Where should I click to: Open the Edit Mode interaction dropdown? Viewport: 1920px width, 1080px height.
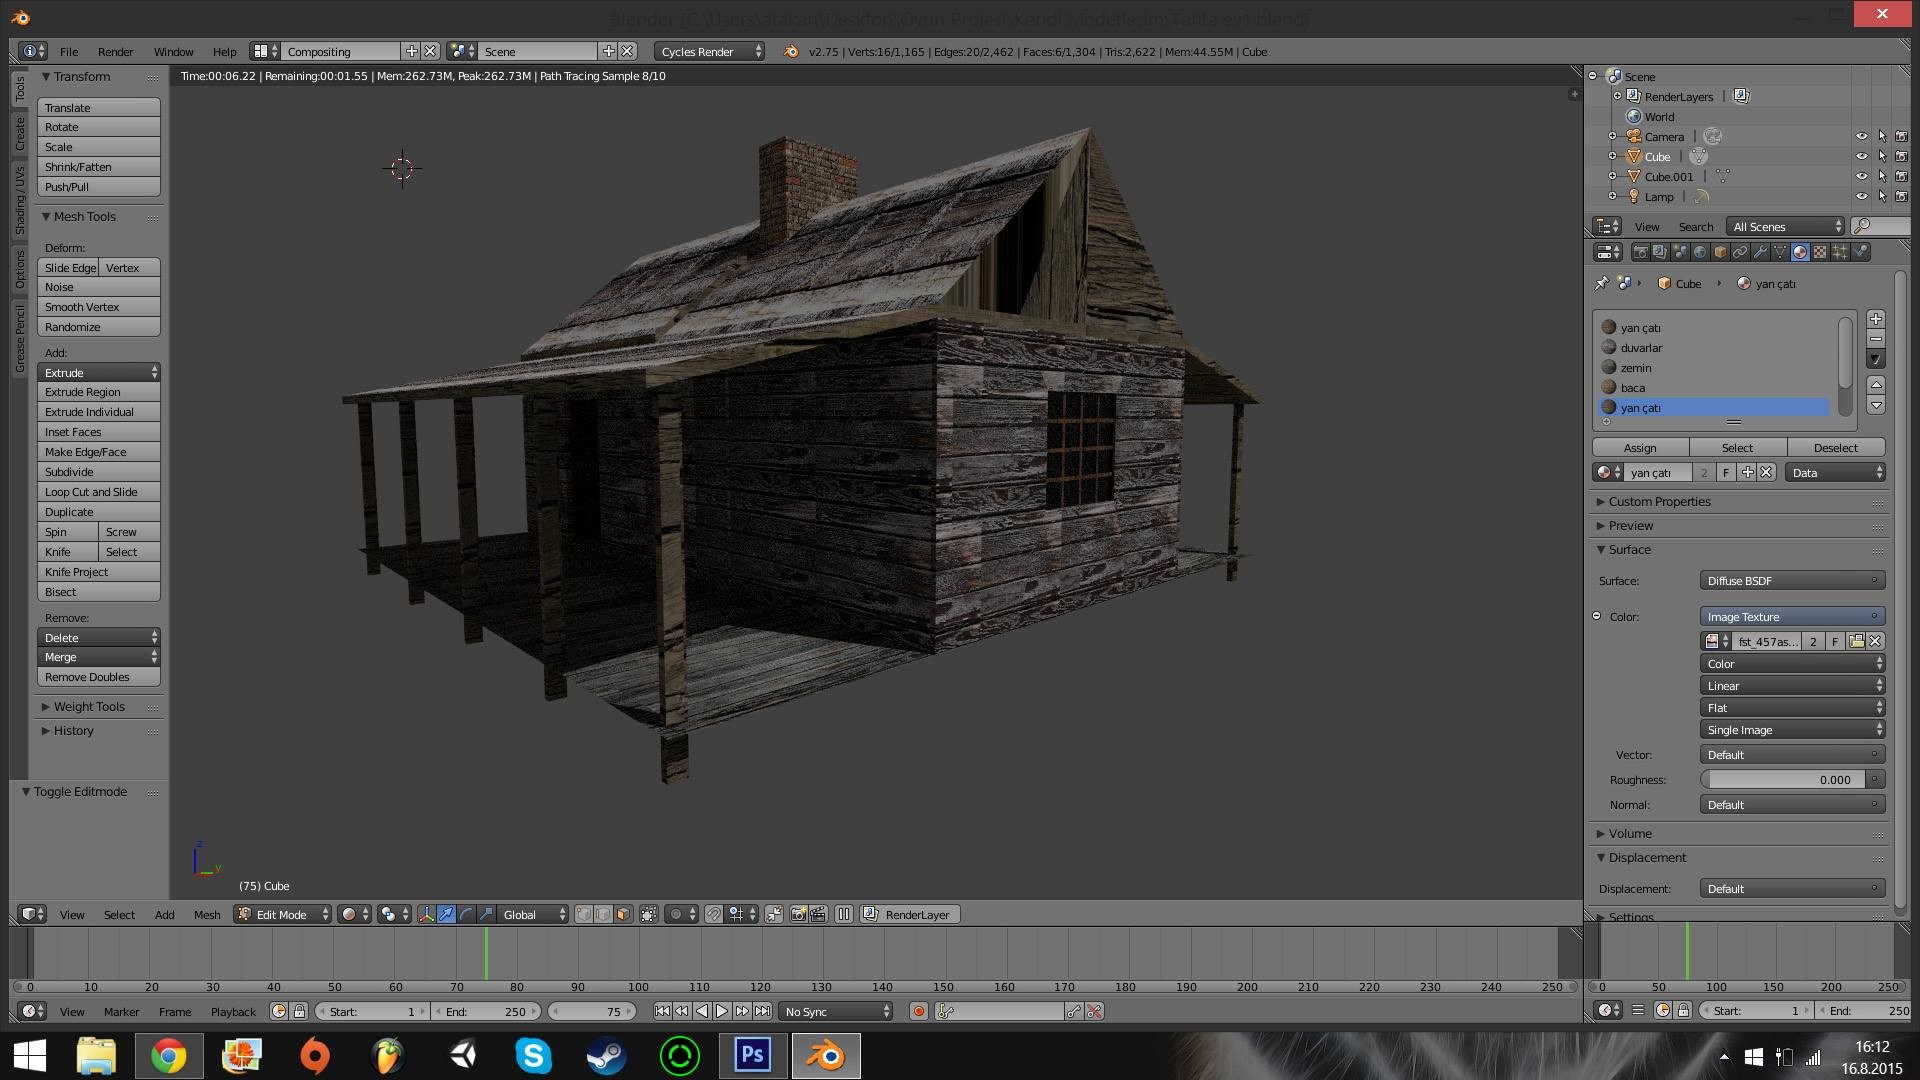point(282,914)
